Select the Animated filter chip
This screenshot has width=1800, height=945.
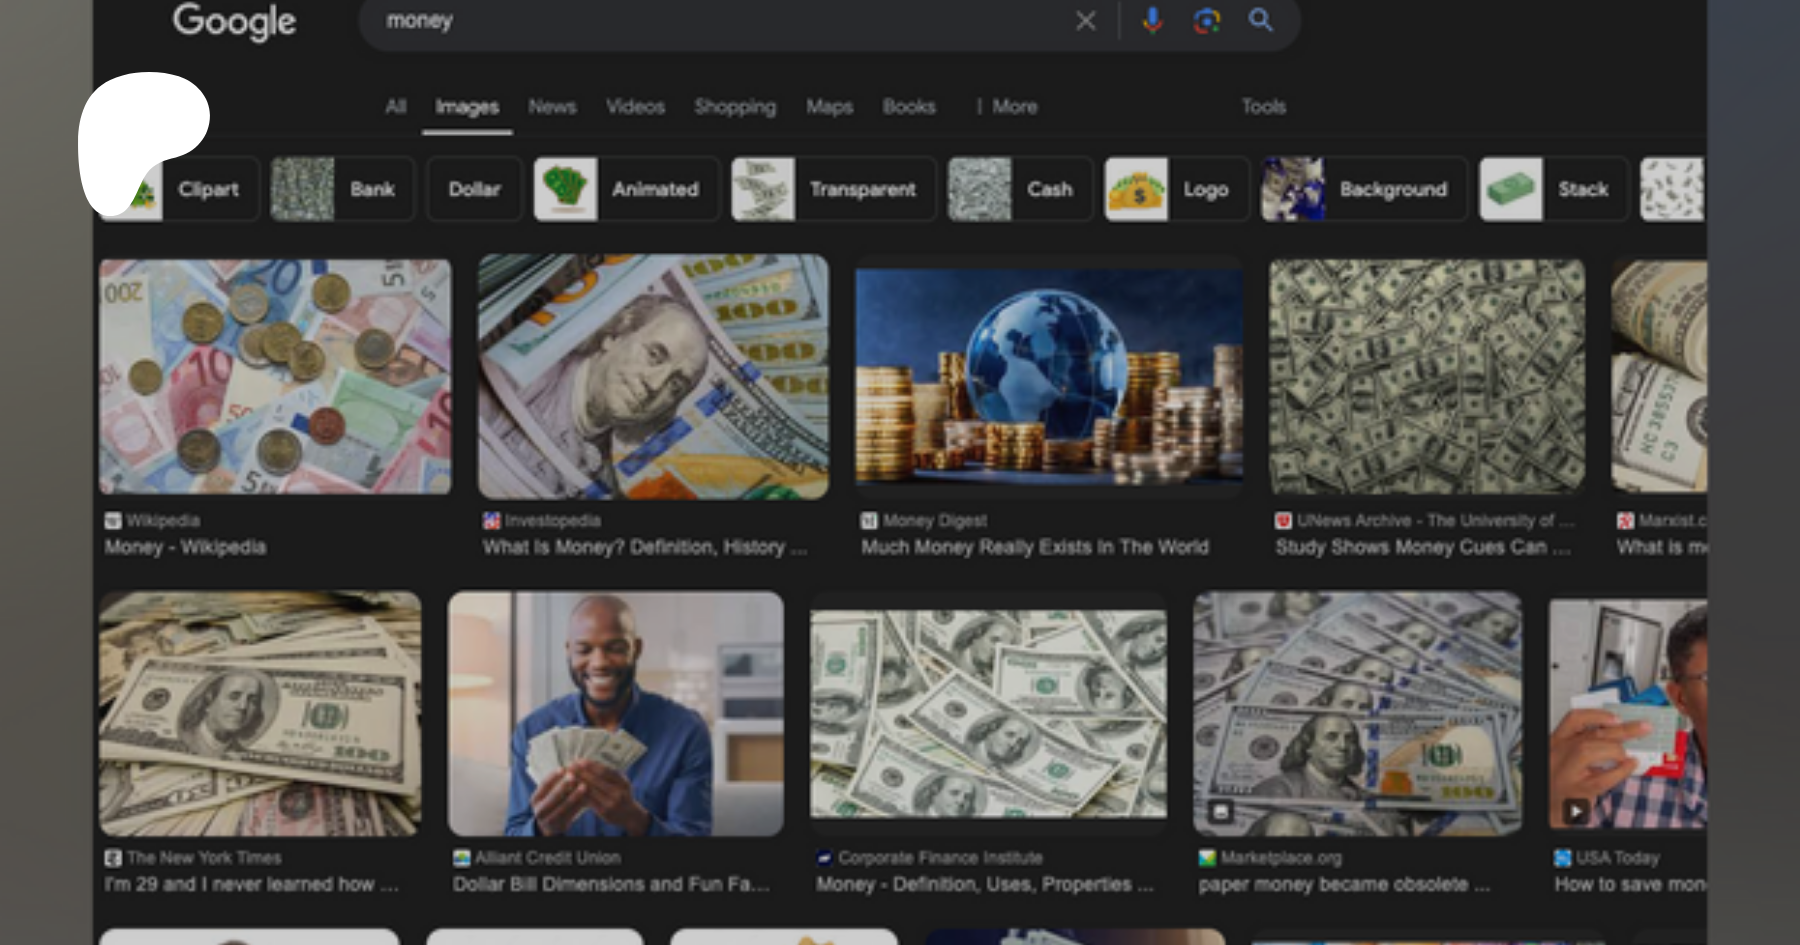click(x=626, y=189)
